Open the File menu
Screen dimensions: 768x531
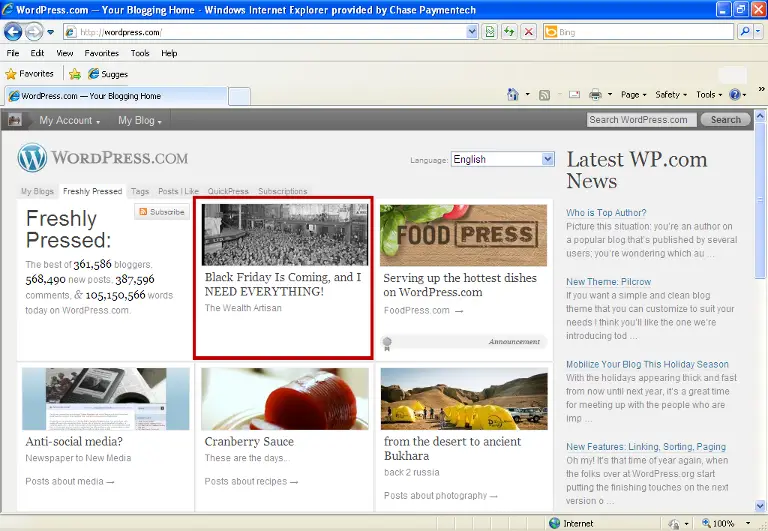[x=13, y=53]
